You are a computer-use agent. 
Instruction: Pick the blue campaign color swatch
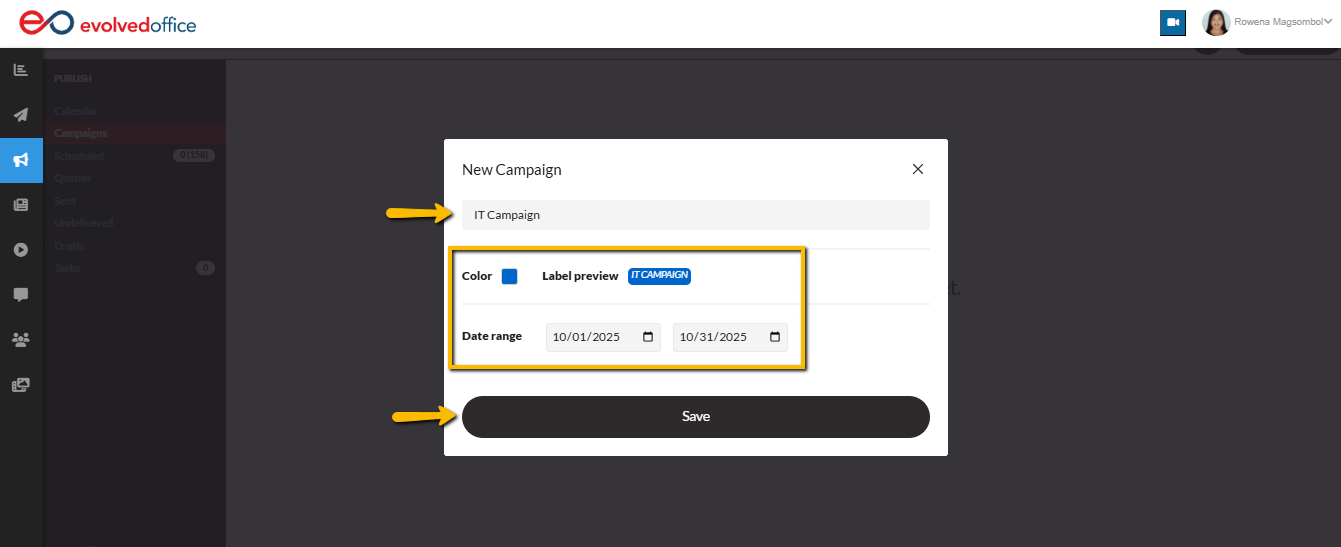tap(509, 277)
